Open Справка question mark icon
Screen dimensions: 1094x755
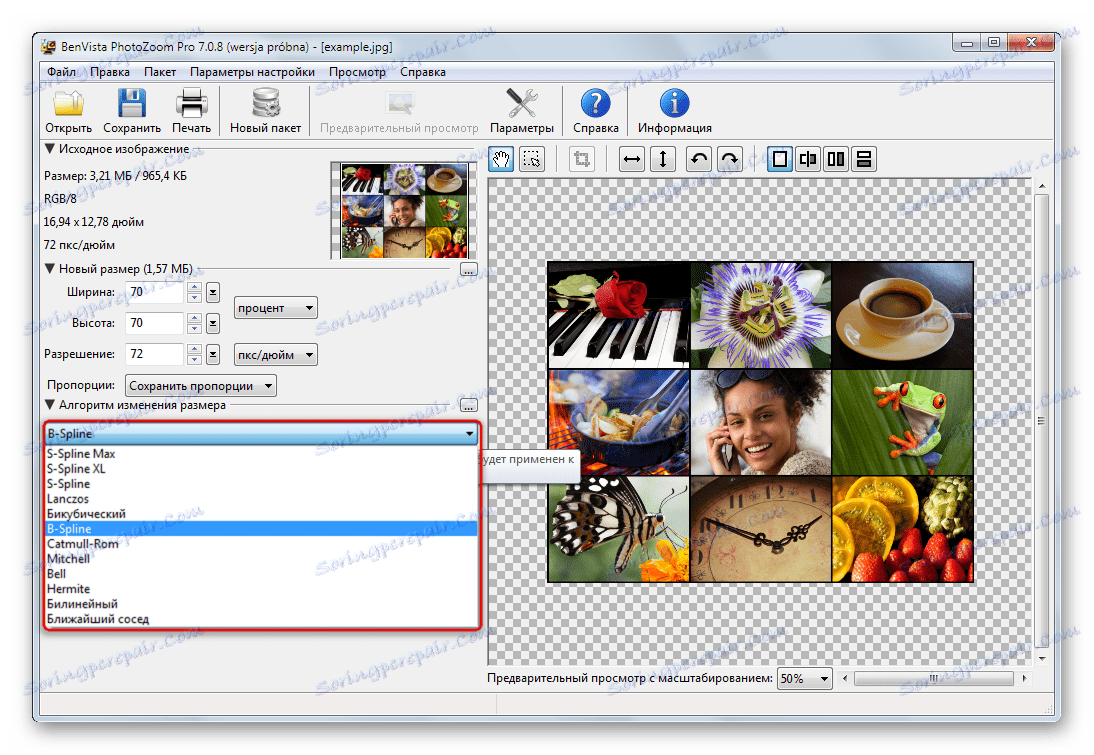595,103
